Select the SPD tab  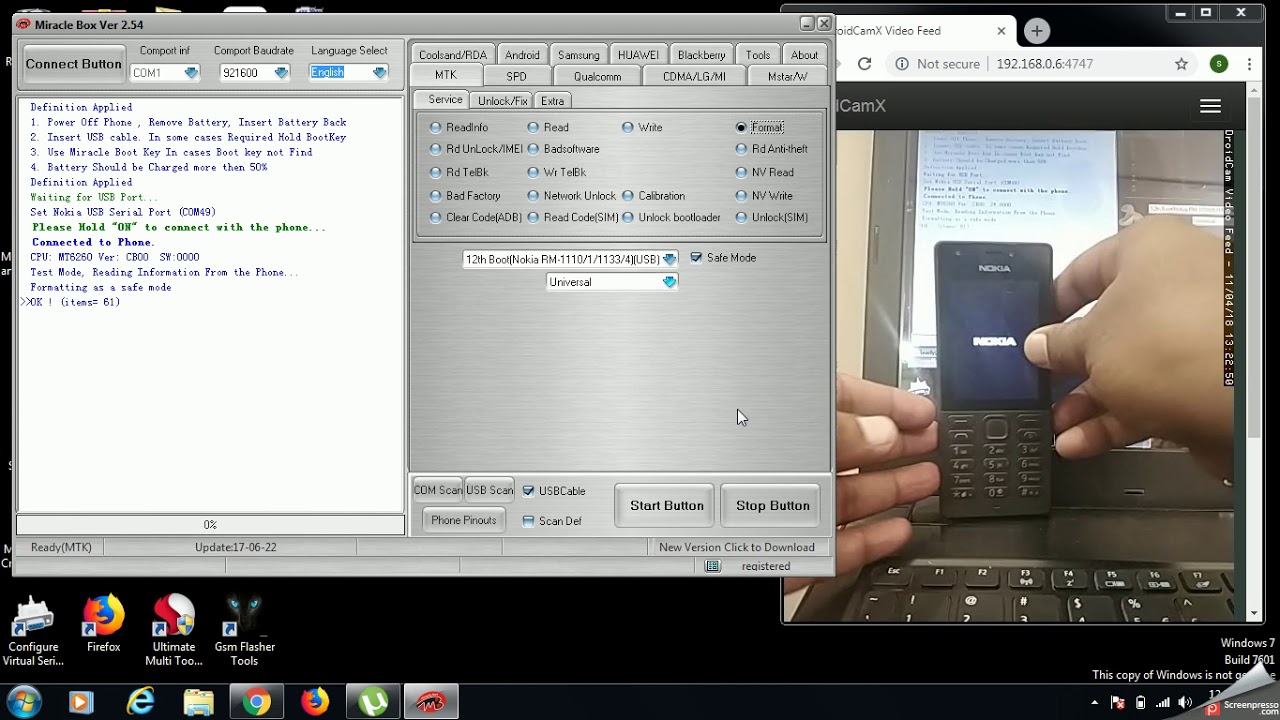point(516,76)
